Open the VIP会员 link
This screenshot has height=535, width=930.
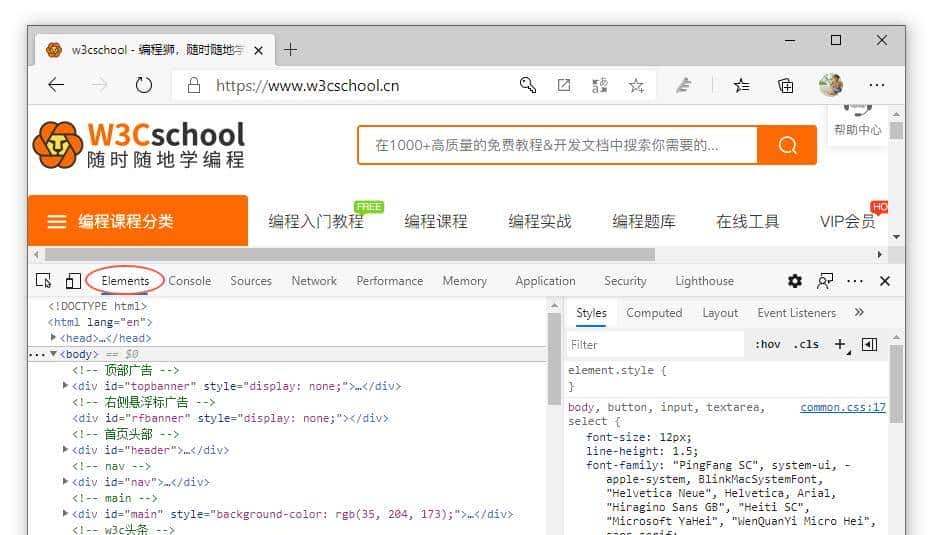848,221
